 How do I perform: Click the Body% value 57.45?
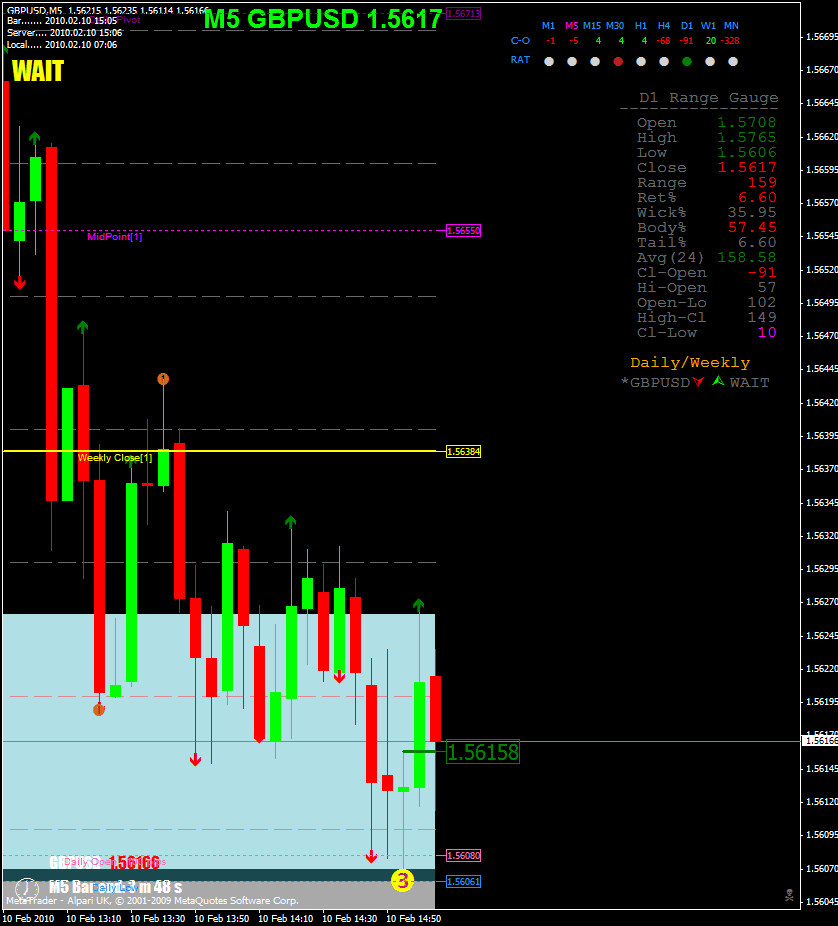(752, 227)
